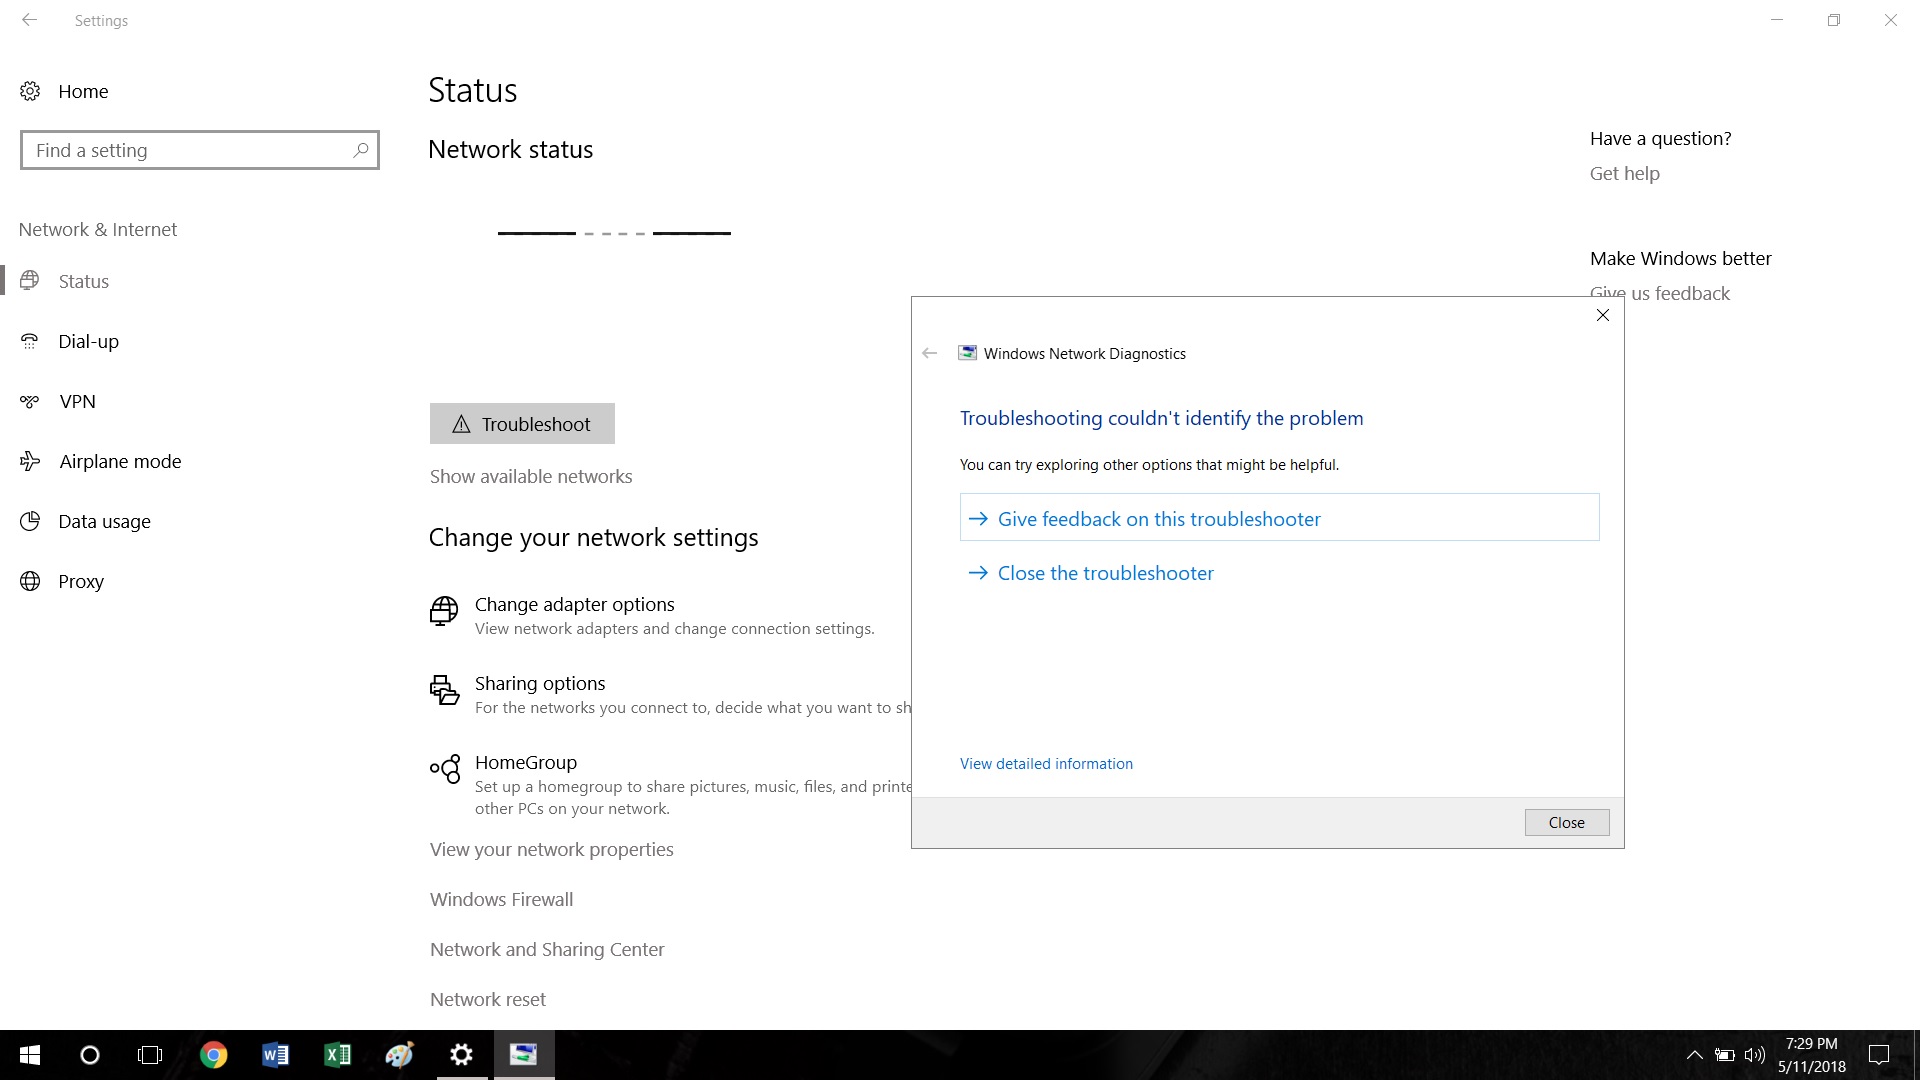This screenshot has height=1080, width=1920.
Task: Close the Network Diagnostics dialog with X
Action: (x=1603, y=315)
